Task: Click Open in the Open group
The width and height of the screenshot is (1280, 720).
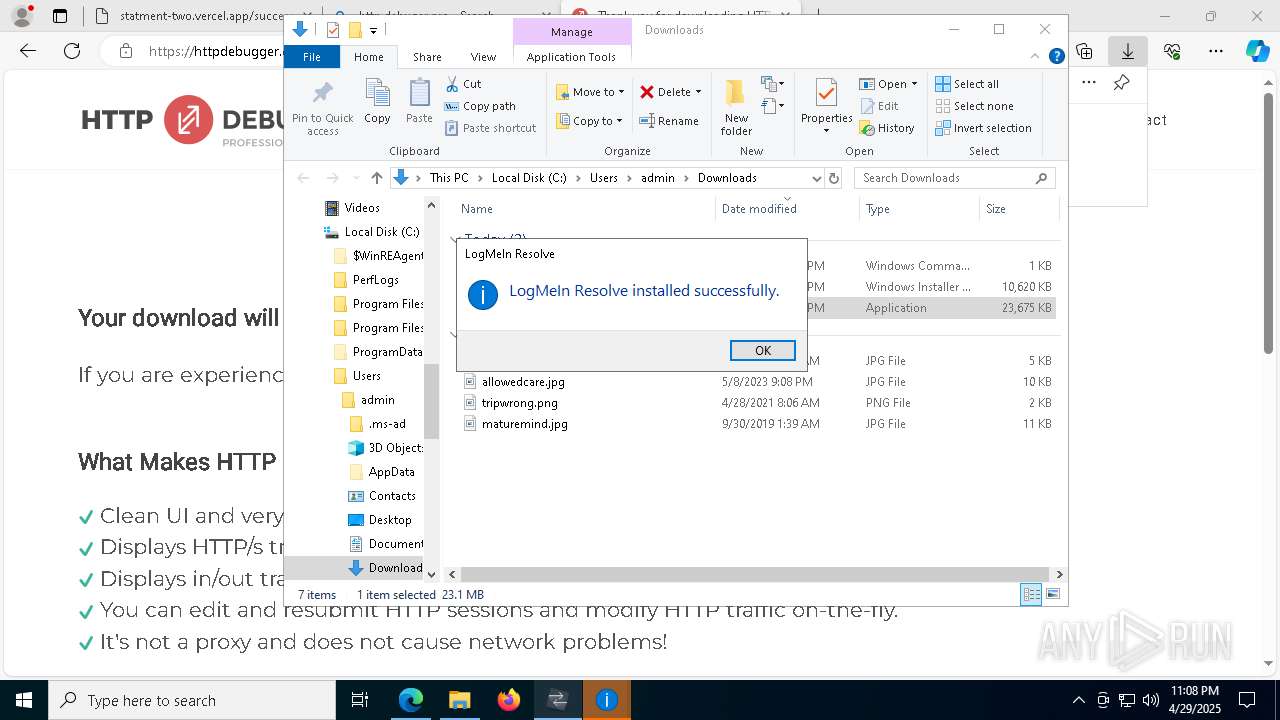Action: [x=888, y=84]
